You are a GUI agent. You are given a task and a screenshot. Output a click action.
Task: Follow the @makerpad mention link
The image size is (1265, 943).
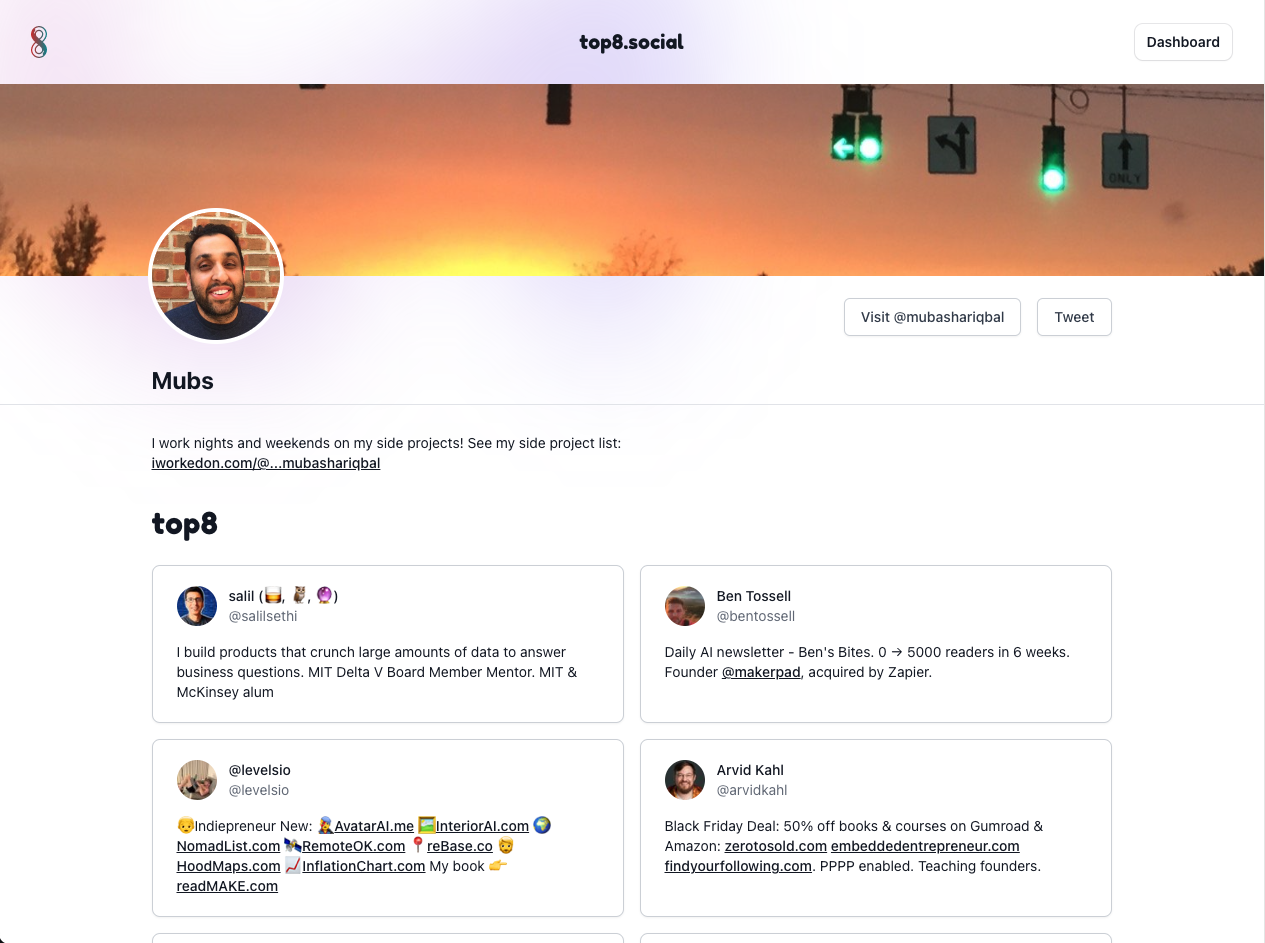point(761,672)
